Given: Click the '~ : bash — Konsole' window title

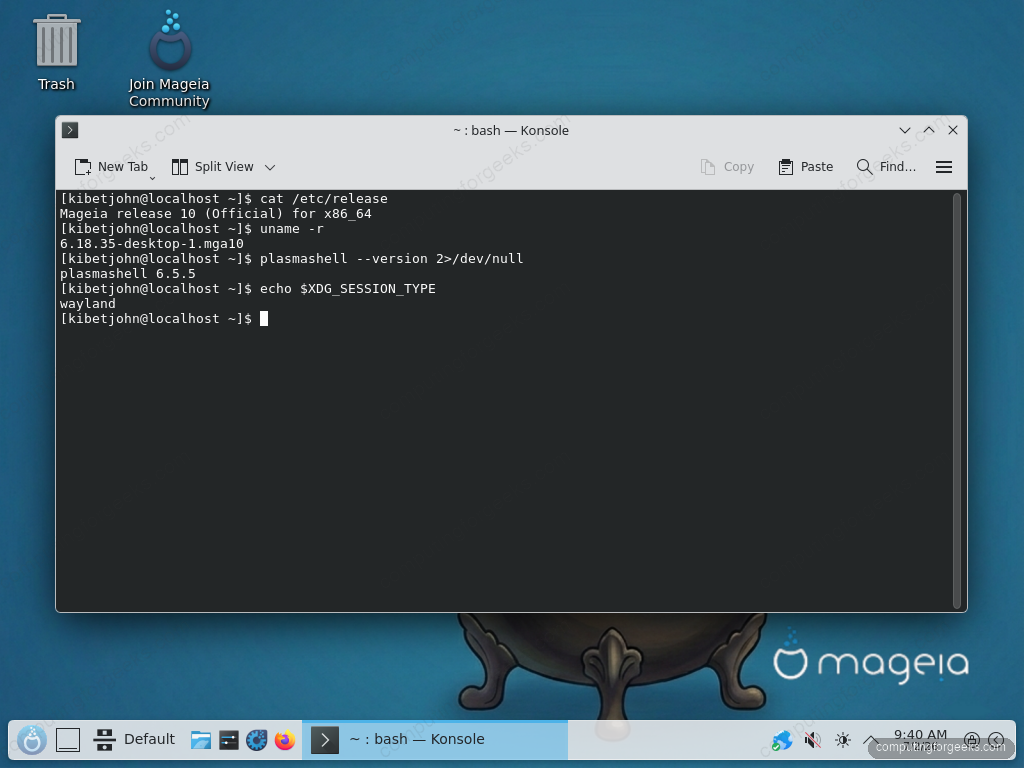Looking at the screenshot, I should tap(511, 130).
